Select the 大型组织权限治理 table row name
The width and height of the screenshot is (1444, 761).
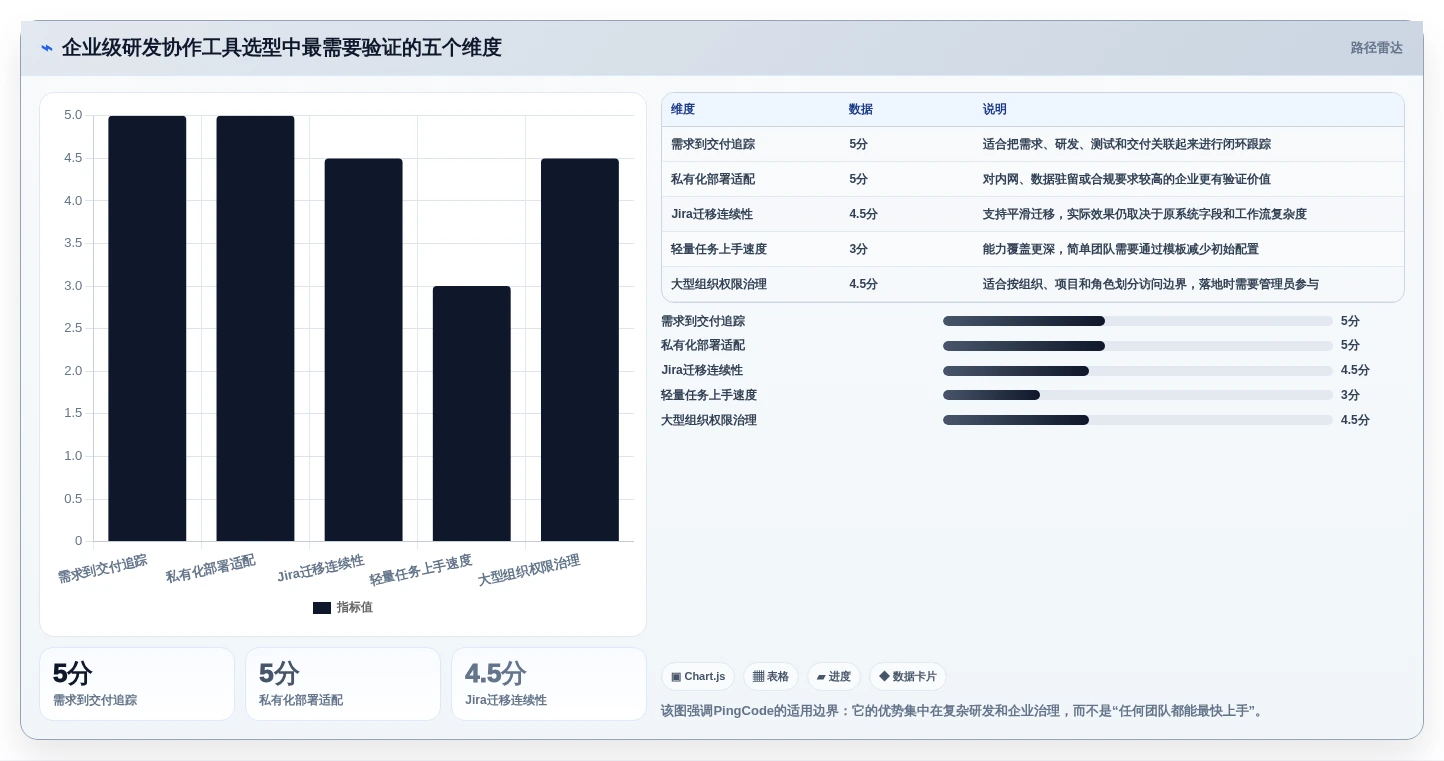pyautogui.click(x=719, y=285)
